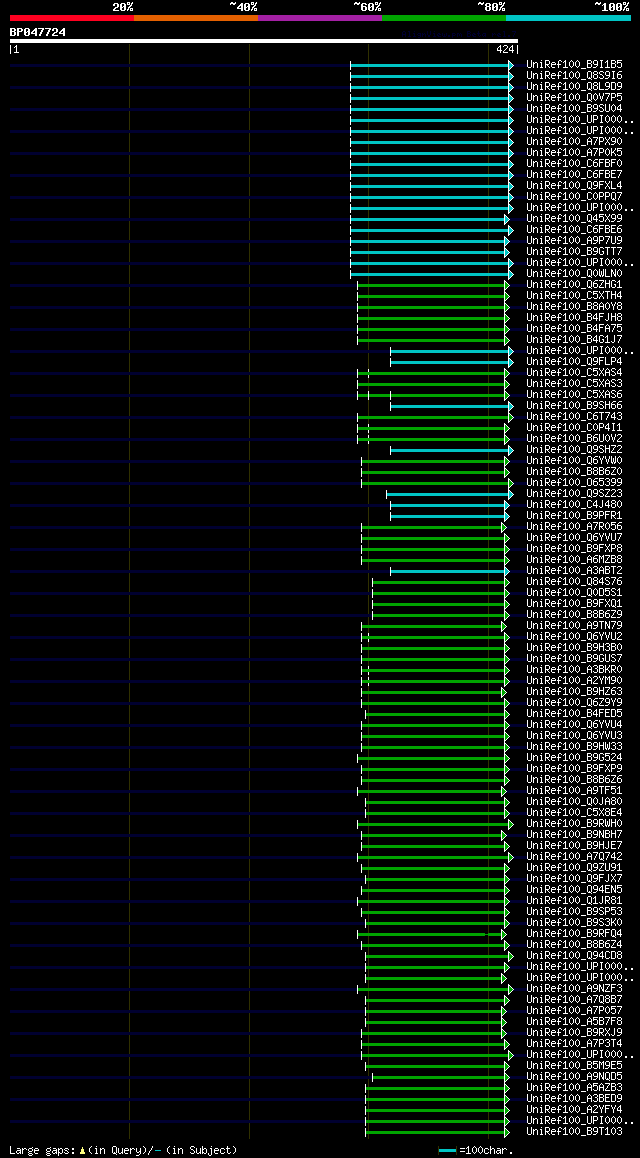640x1158 pixels.
Task: Click the green ~80% identity legend segment
Action: point(444,17)
